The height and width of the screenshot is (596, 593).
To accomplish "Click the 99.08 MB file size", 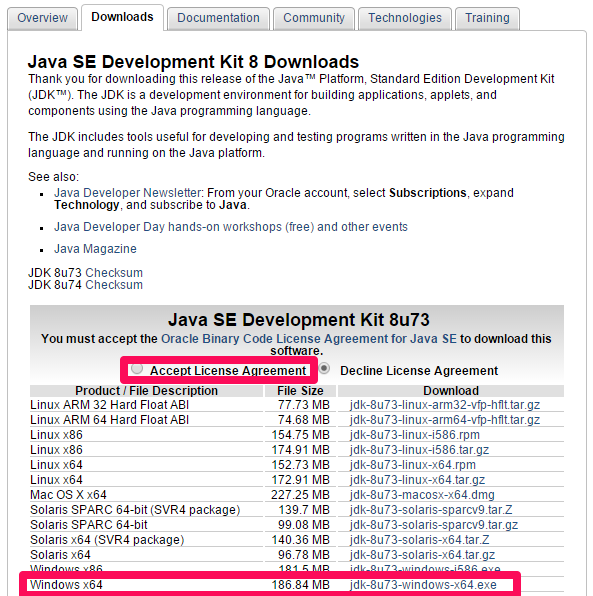I will [x=304, y=525].
